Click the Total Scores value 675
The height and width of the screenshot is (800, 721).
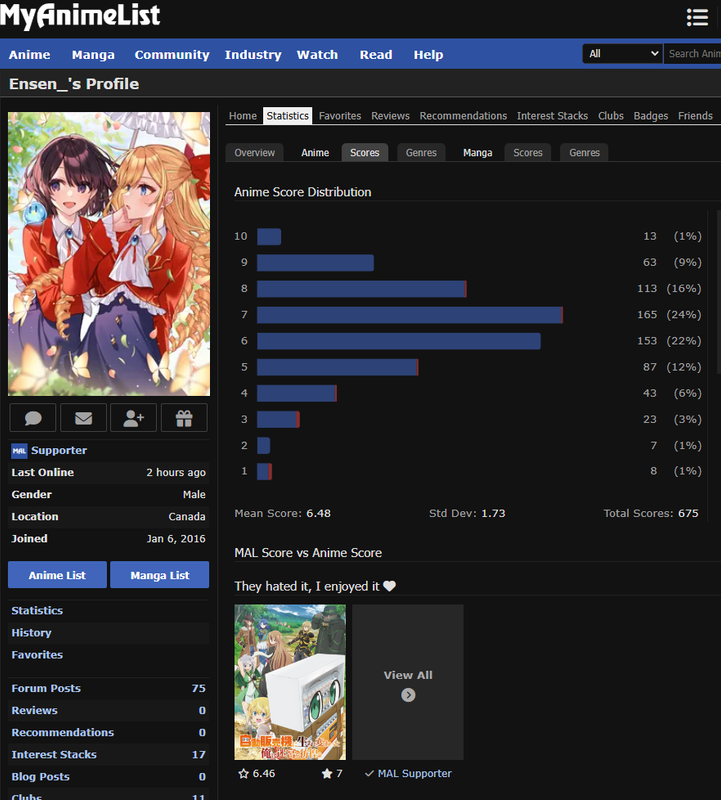[x=688, y=513]
